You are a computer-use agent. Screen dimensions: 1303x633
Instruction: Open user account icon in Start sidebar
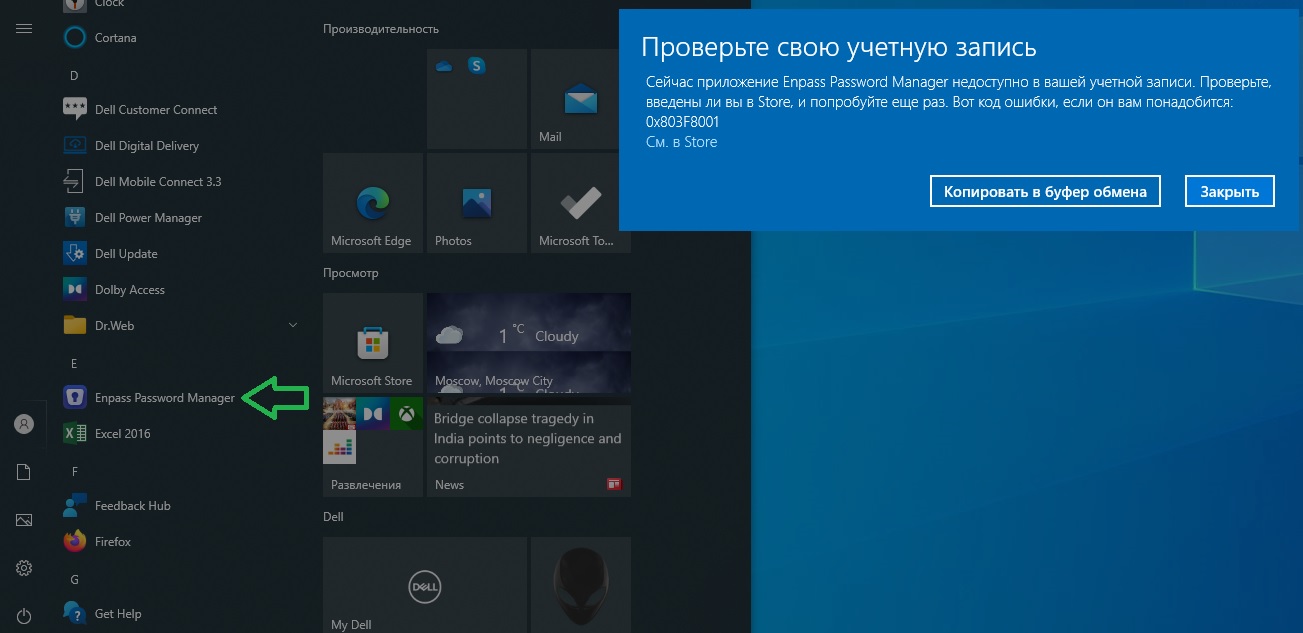(24, 424)
